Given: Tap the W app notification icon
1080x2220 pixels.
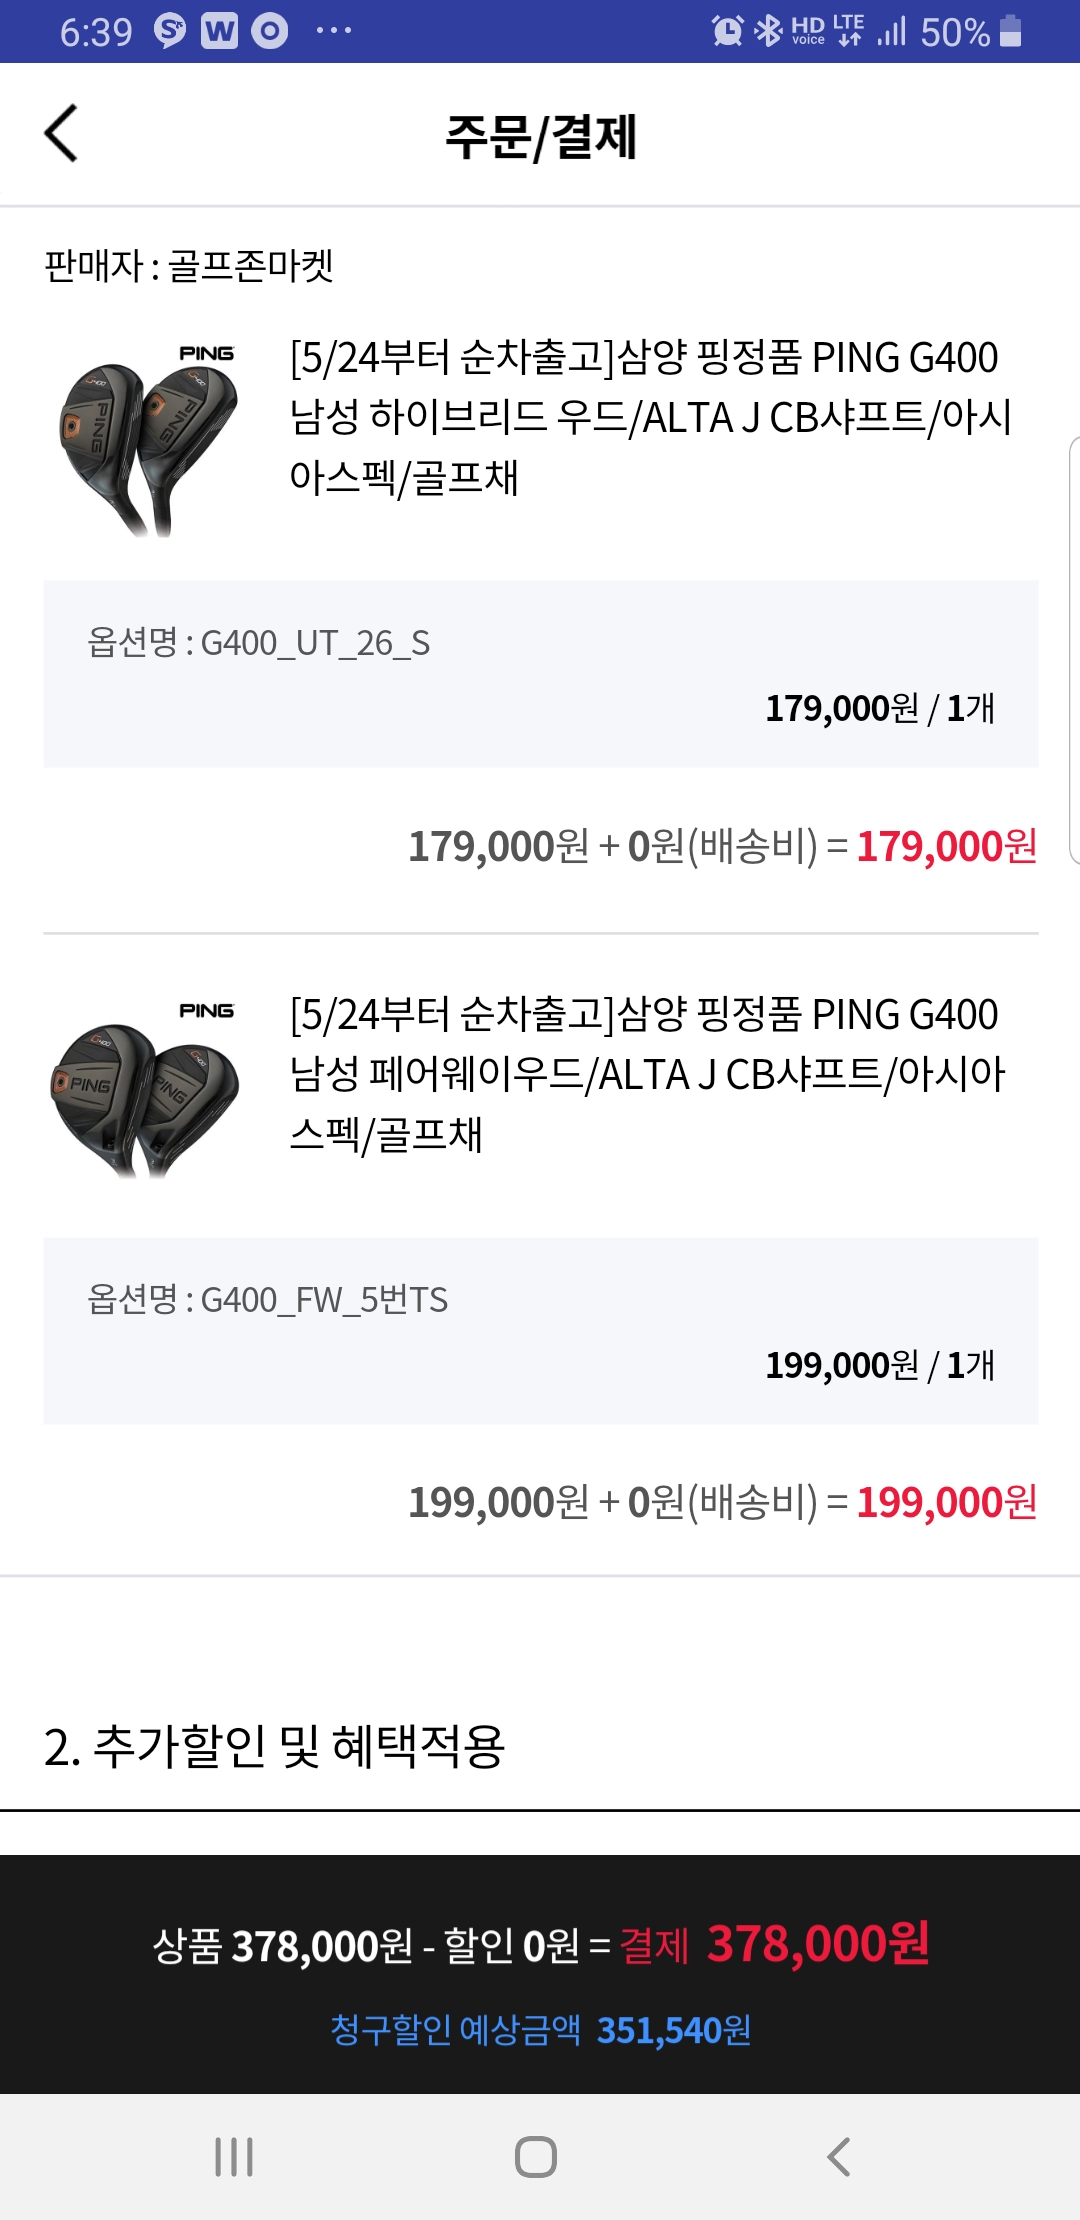Looking at the screenshot, I should pos(219,31).
